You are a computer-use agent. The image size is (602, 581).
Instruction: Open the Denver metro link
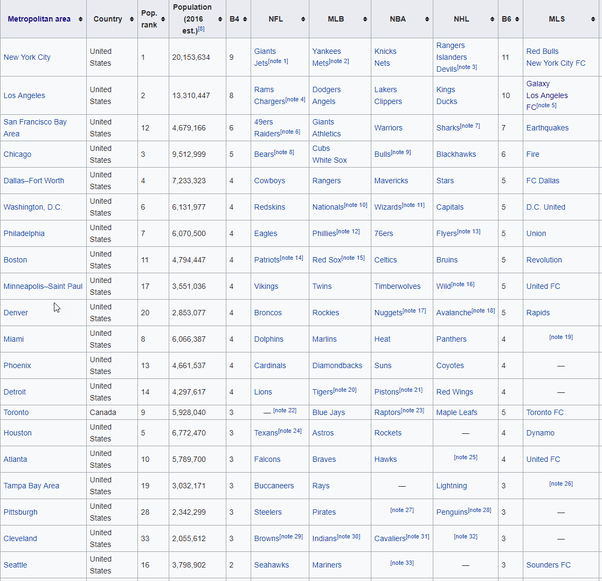[x=16, y=313]
